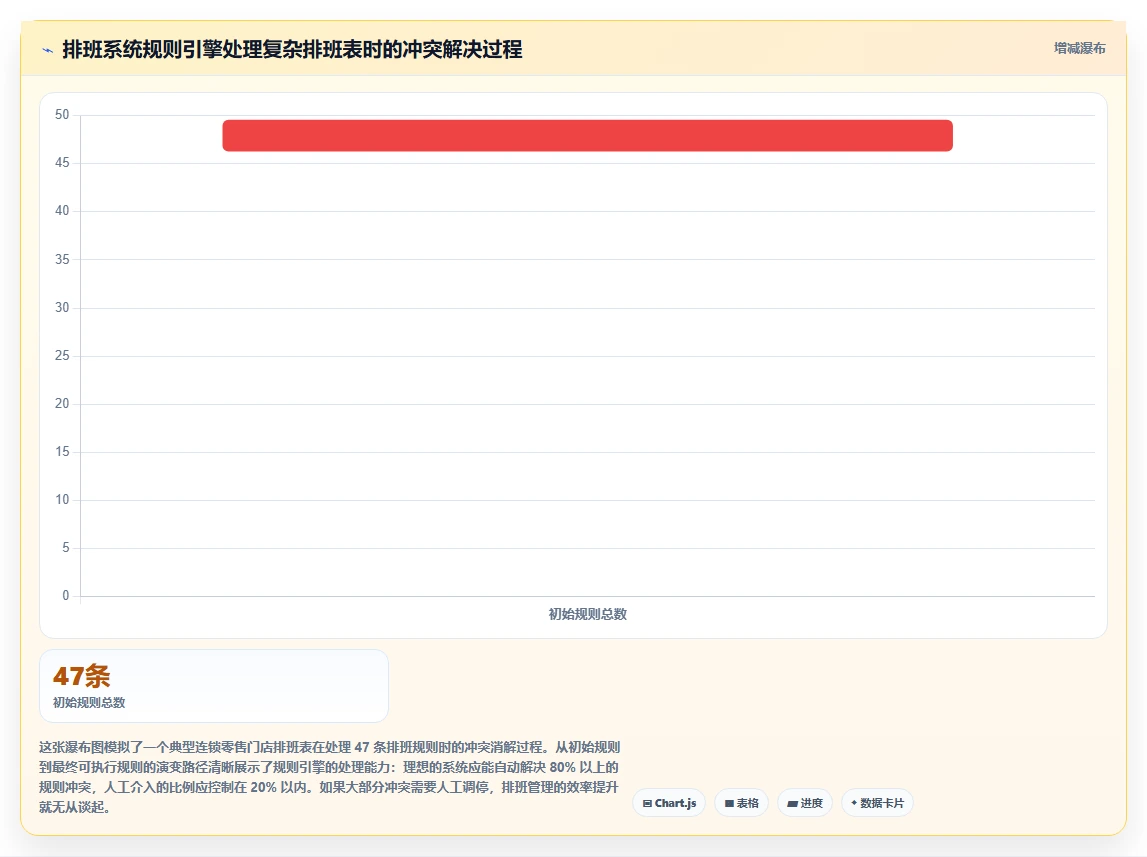The height and width of the screenshot is (857, 1147).
Task: Click the 数据卡片 tag chip
Action: coord(877,803)
